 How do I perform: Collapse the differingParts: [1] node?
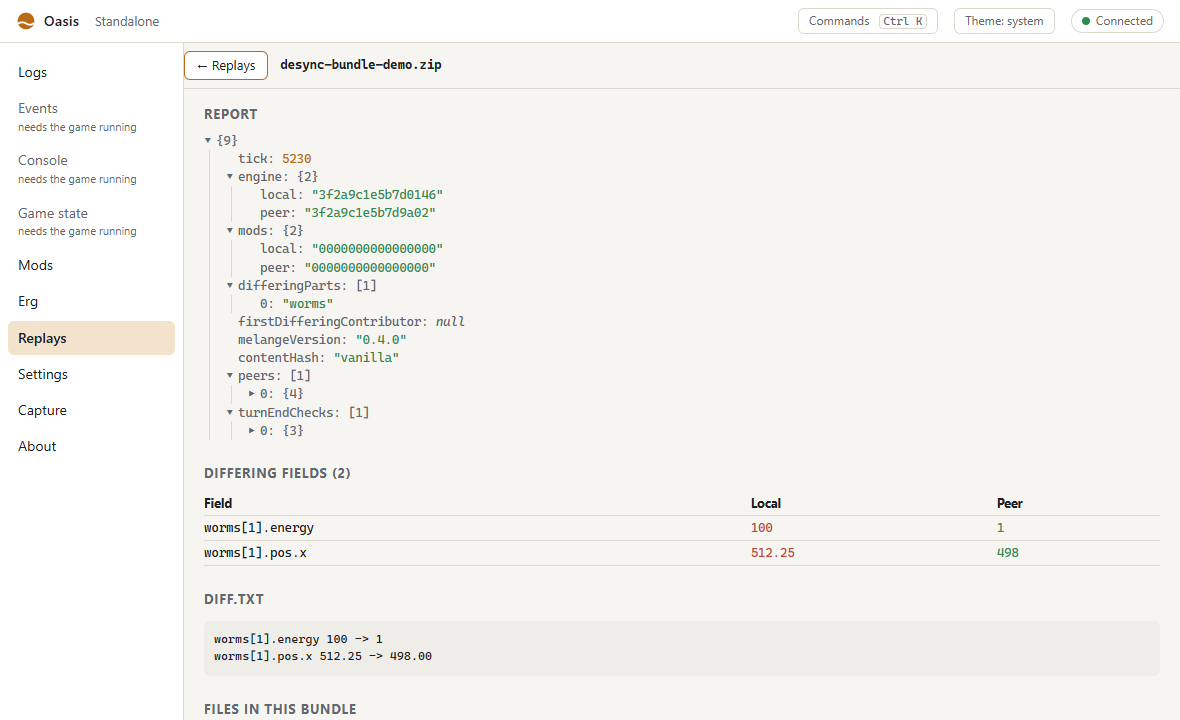pyautogui.click(x=230, y=286)
